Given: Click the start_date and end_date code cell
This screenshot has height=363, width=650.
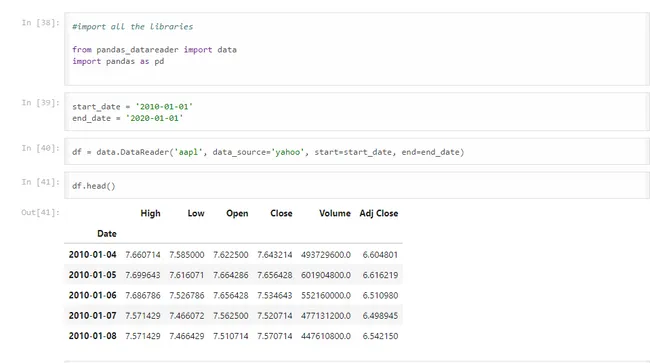Looking at the screenshot, I should (x=357, y=112).
